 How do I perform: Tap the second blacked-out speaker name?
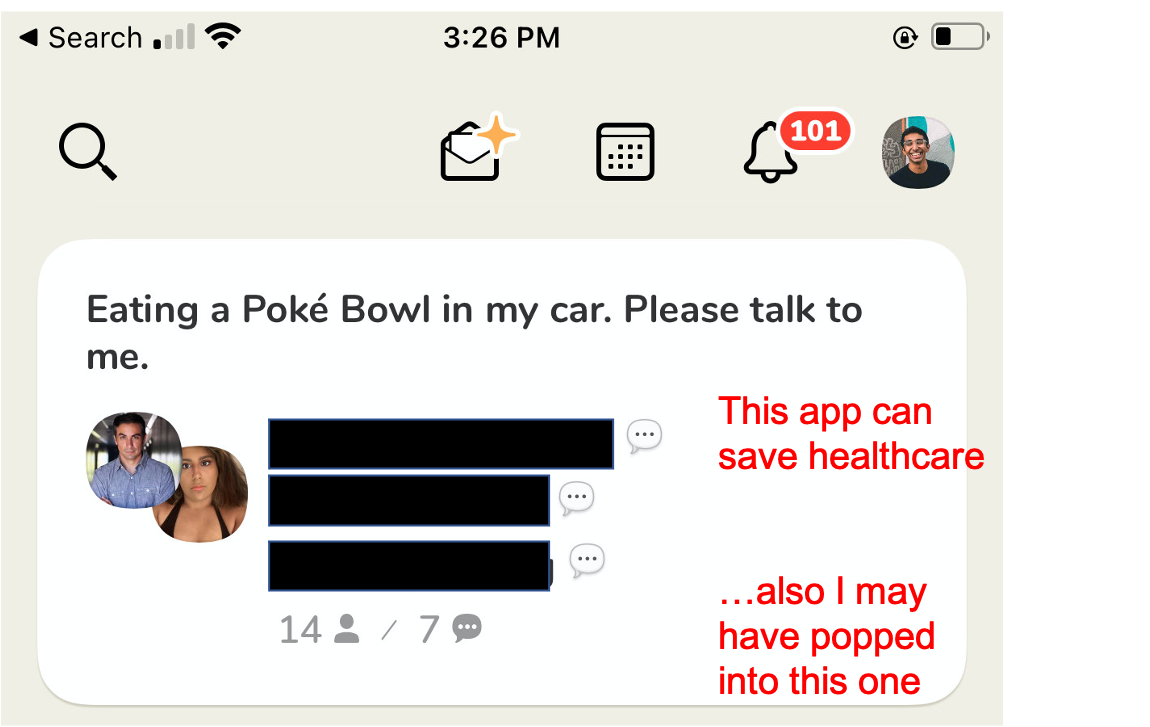[409, 500]
